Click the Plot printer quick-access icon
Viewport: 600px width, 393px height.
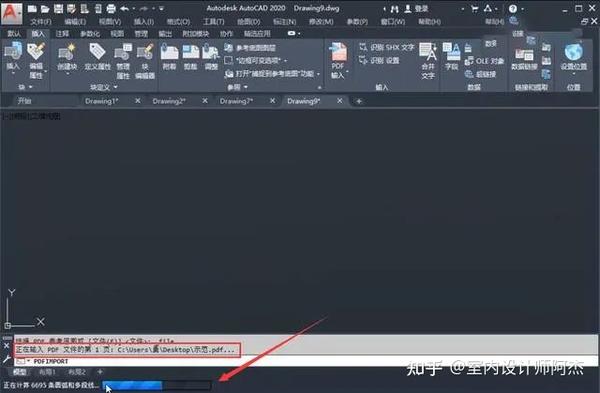111,8
